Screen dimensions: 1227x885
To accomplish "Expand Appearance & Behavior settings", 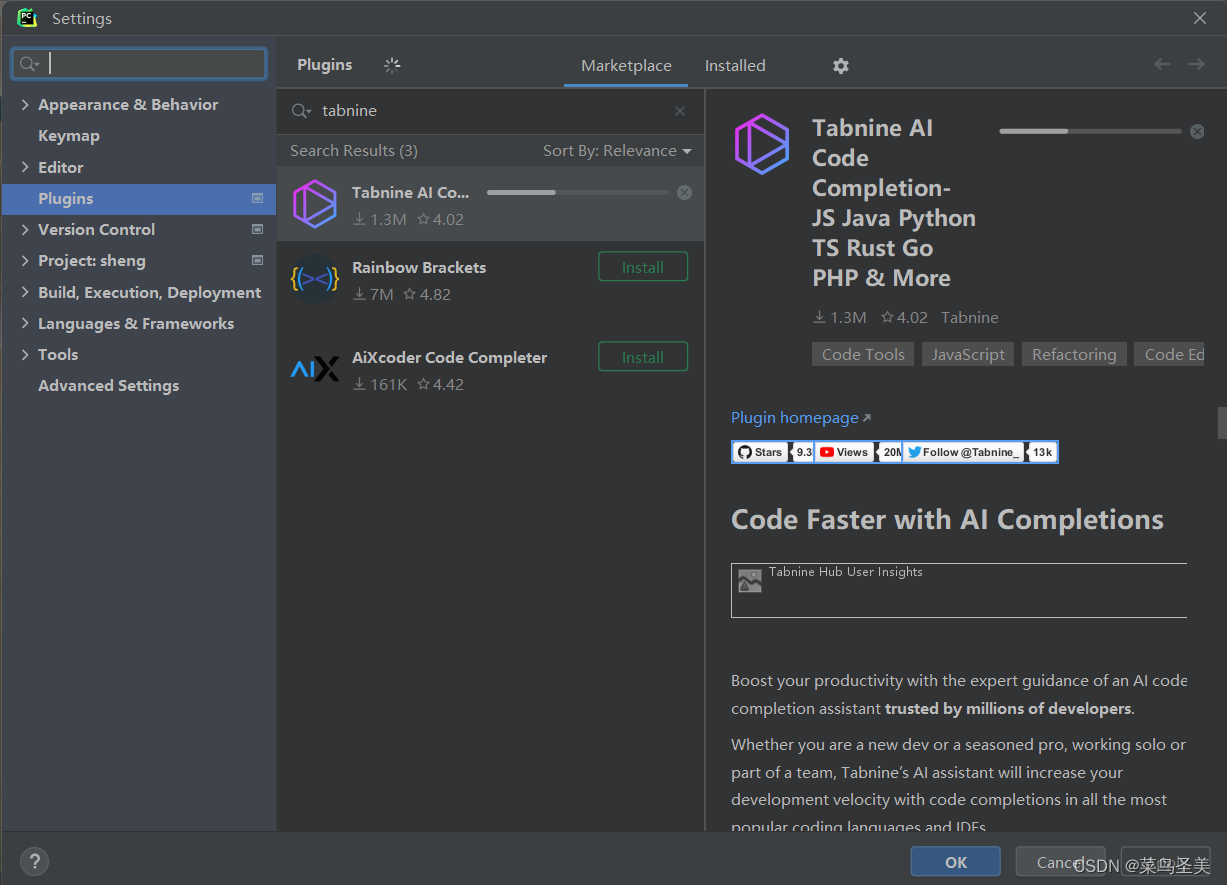I will pyautogui.click(x=25, y=105).
